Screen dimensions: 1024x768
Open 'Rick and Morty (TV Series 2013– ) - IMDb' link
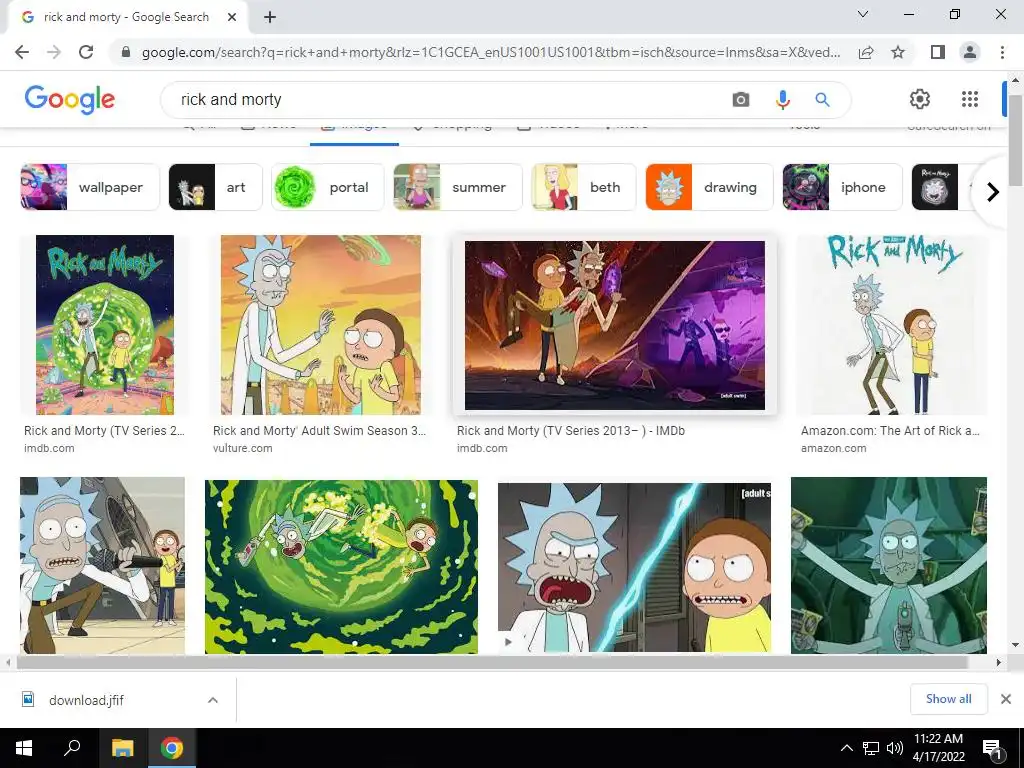[x=571, y=431]
